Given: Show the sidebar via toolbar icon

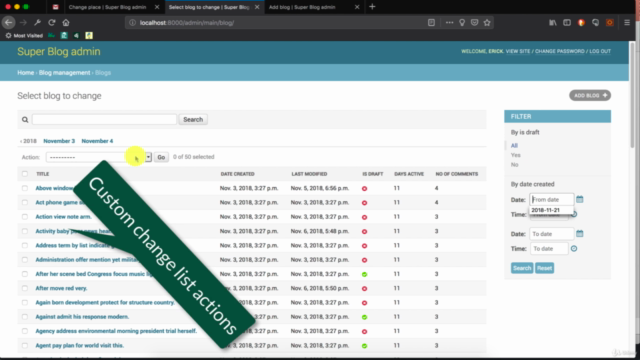Looking at the screenshot, I should point(567,23).
